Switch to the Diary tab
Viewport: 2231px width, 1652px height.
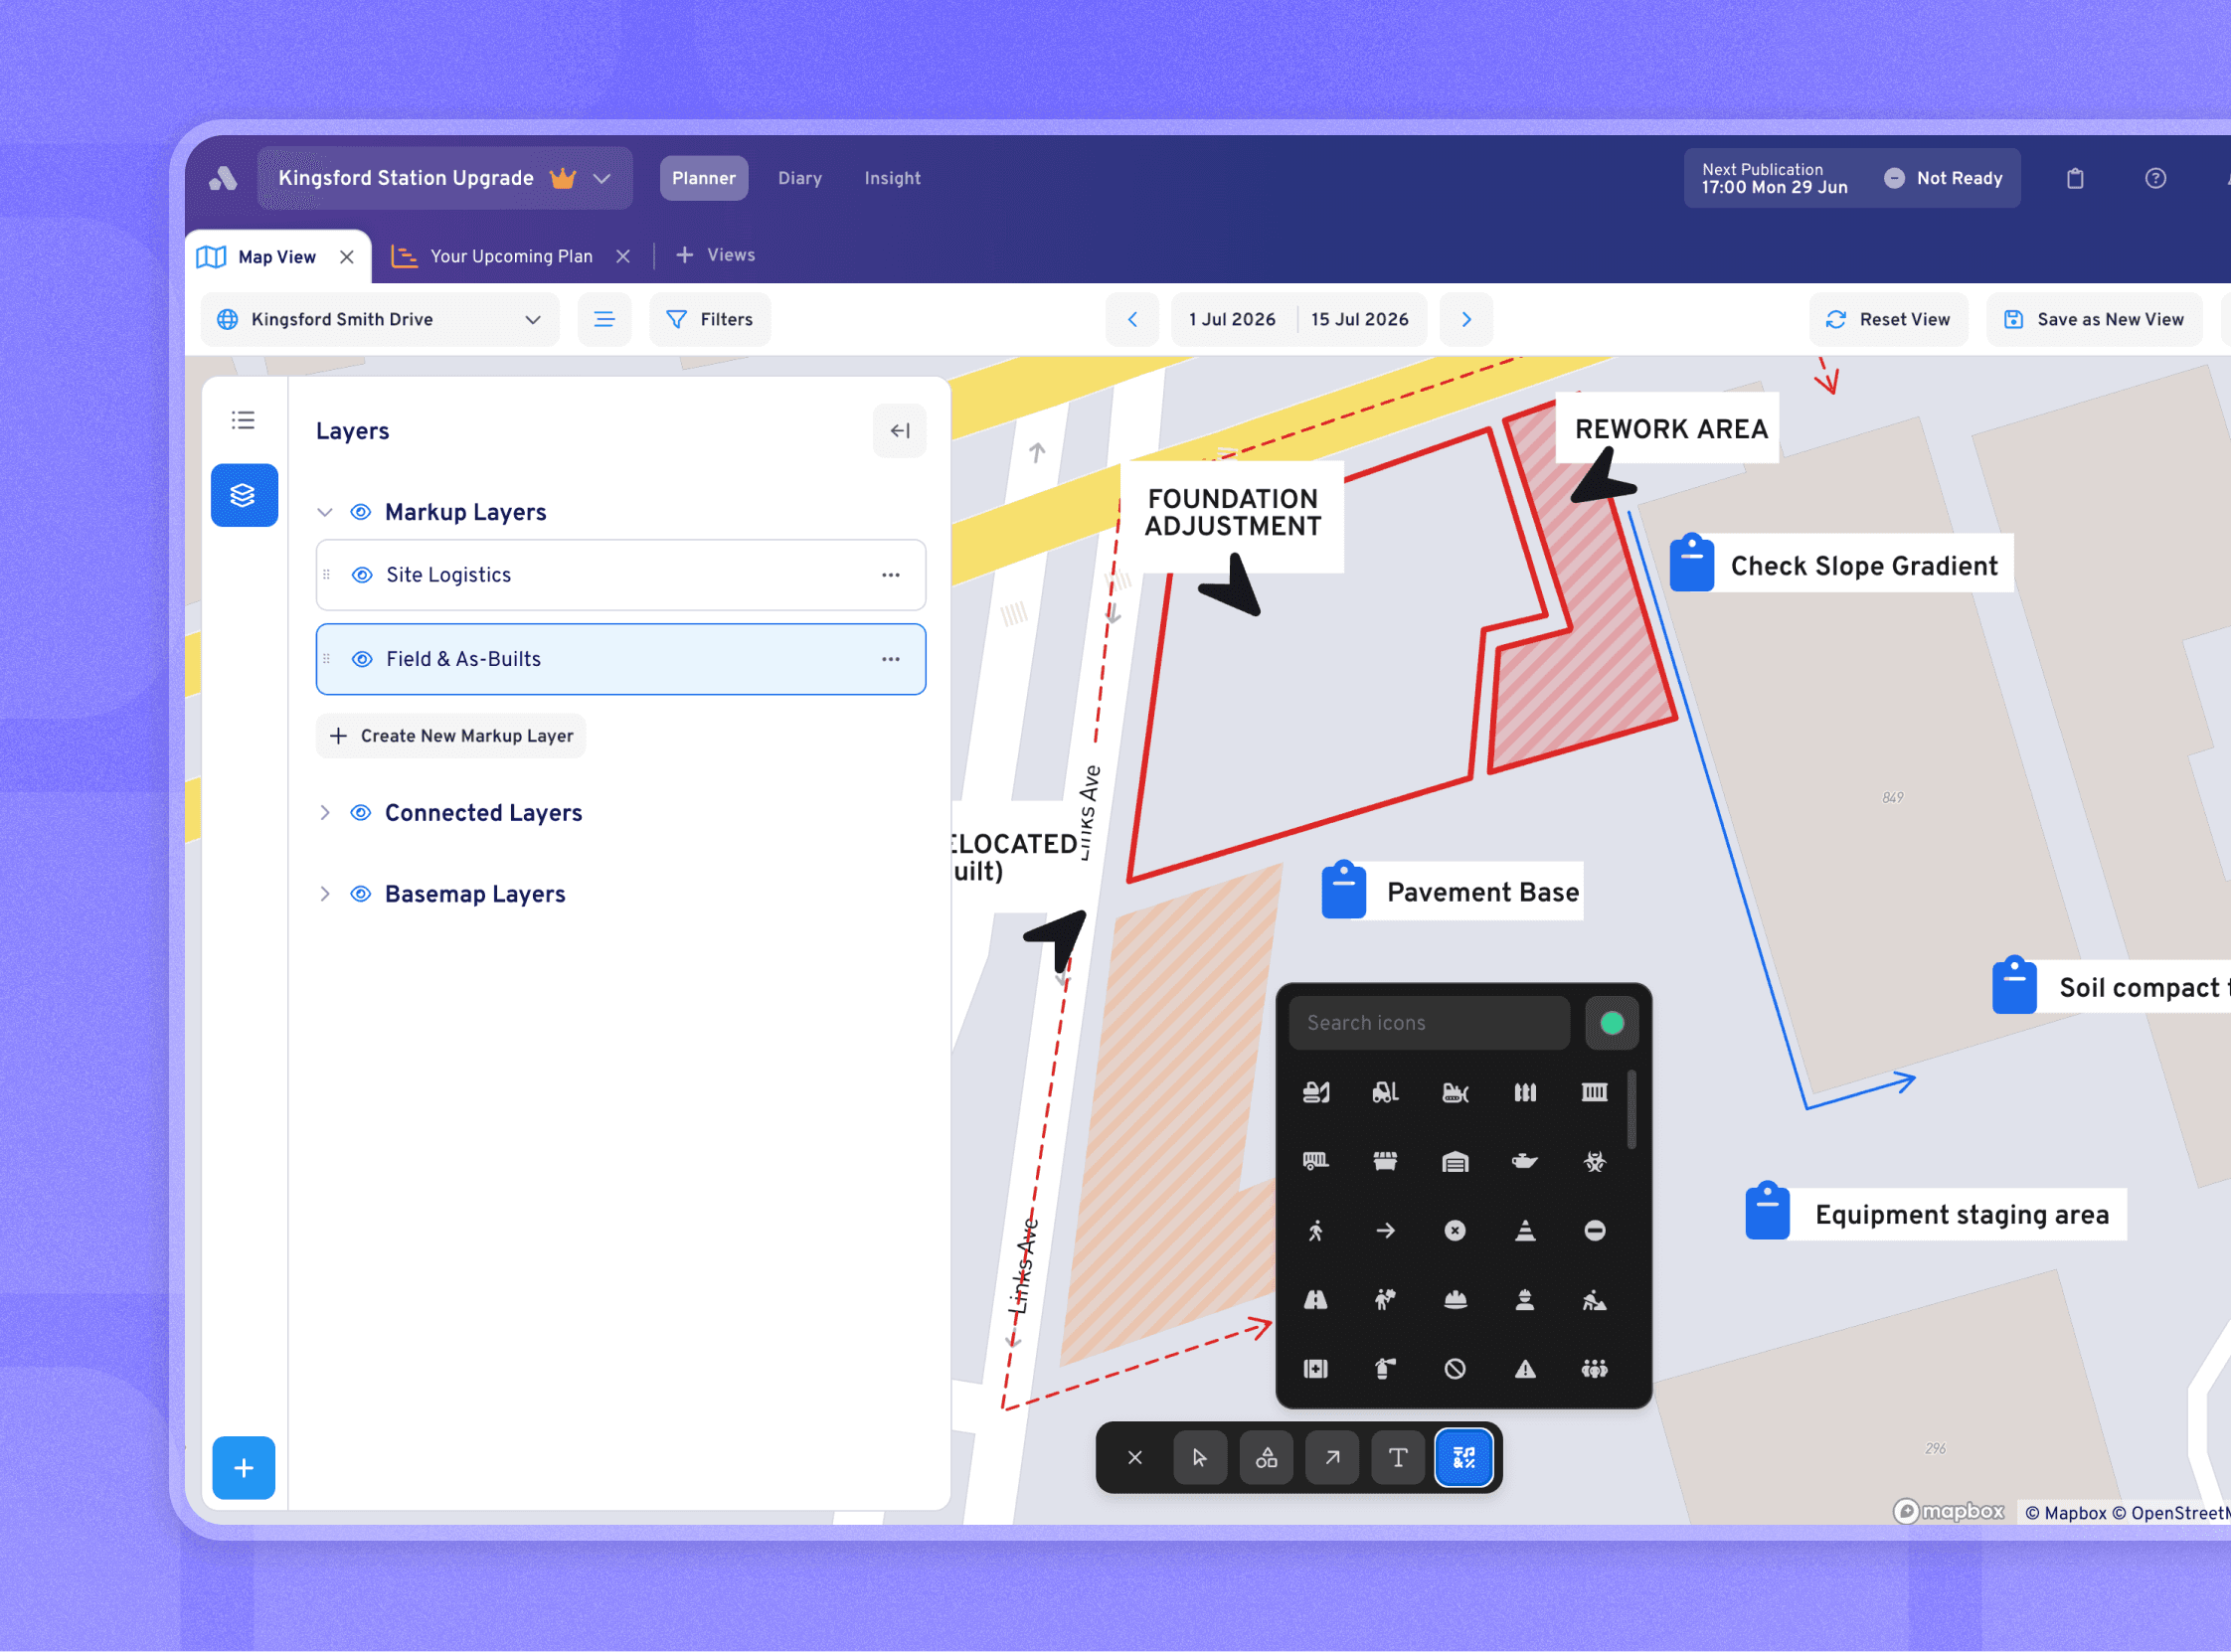click(x=800, y=178)
